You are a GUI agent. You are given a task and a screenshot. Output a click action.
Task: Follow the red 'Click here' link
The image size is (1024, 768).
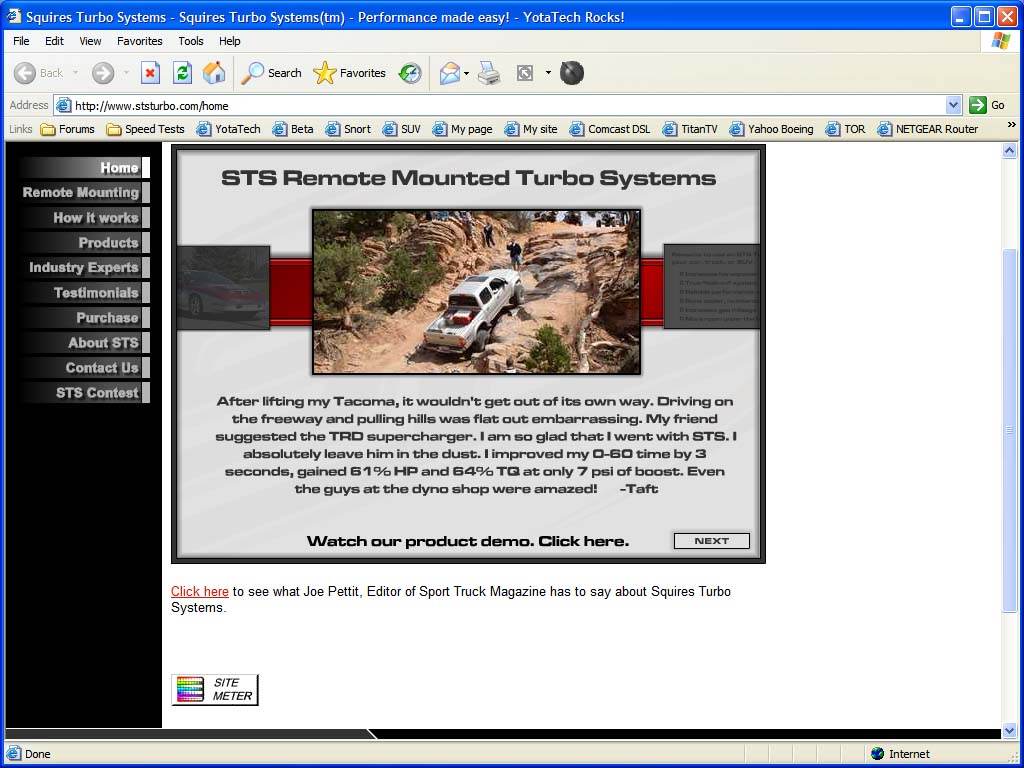(199, 592)
